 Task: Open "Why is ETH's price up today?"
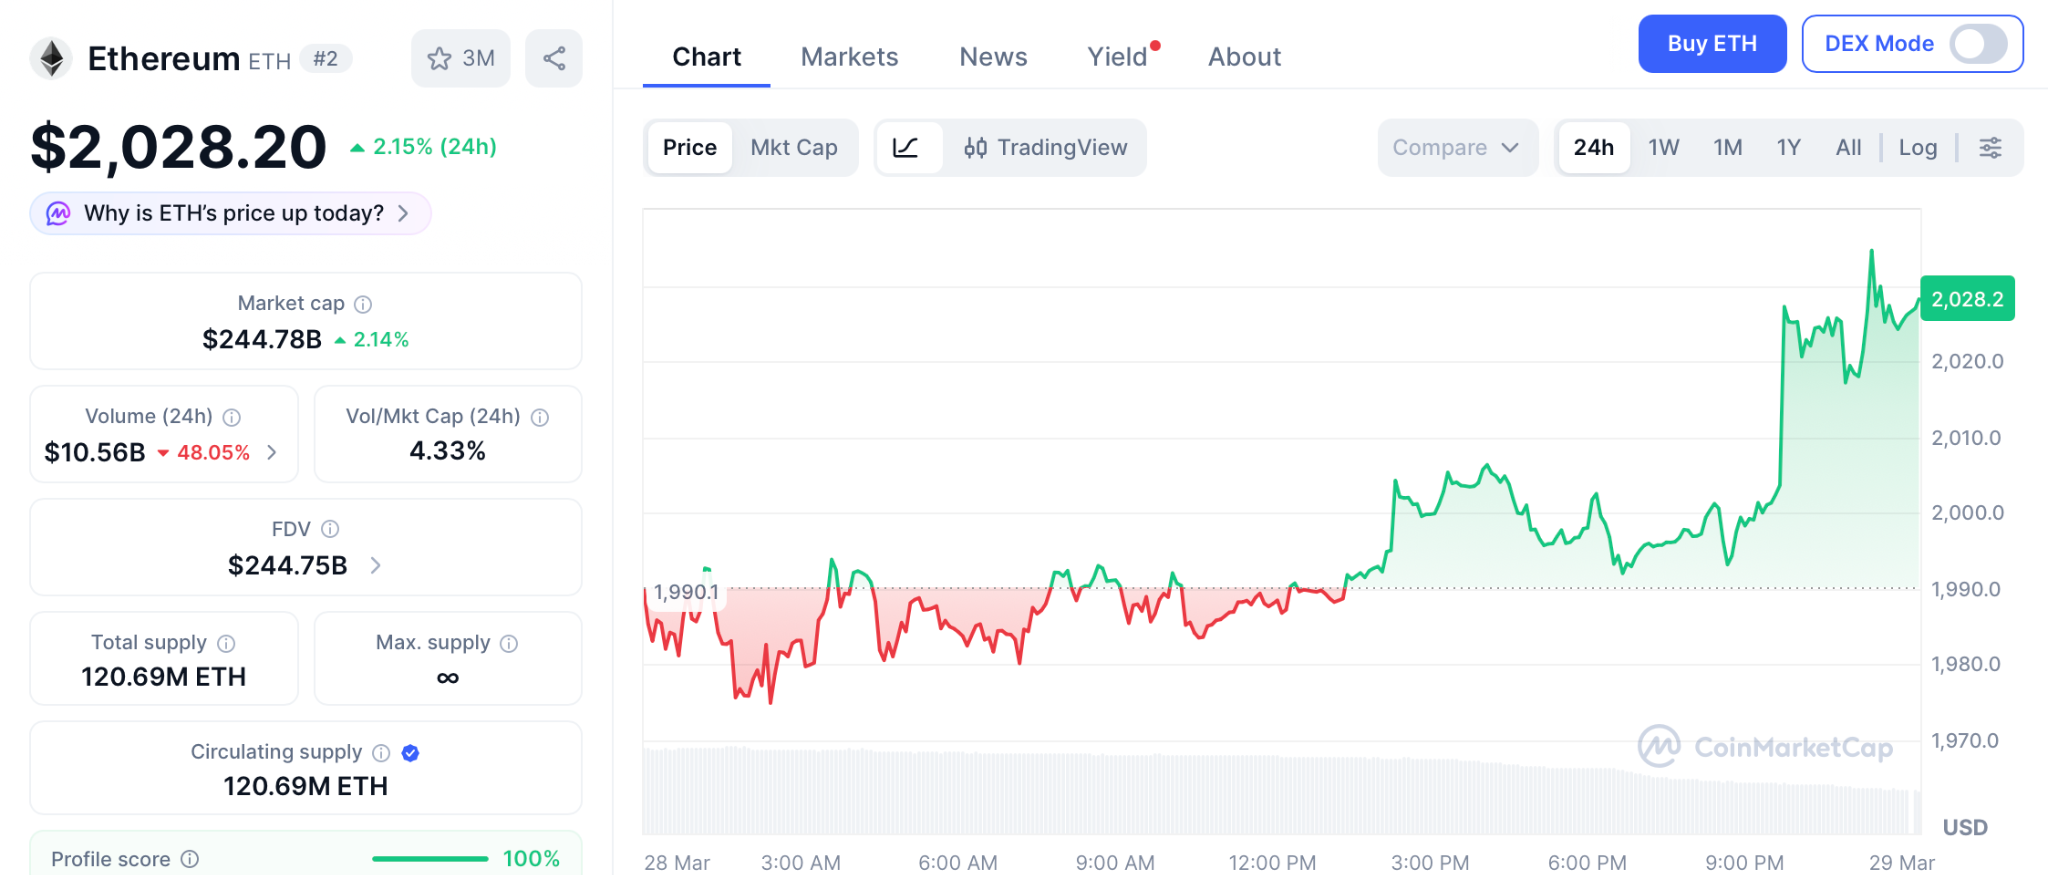tap(232, 214)
